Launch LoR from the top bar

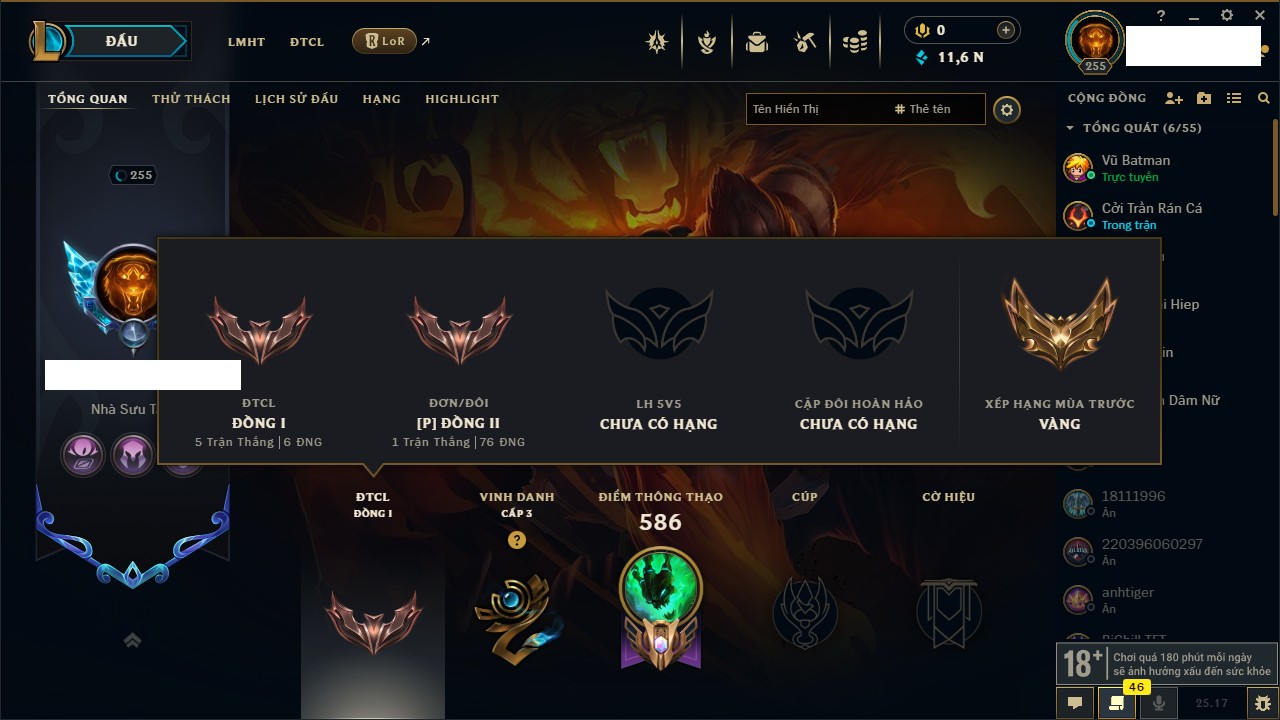click(384, 41)
